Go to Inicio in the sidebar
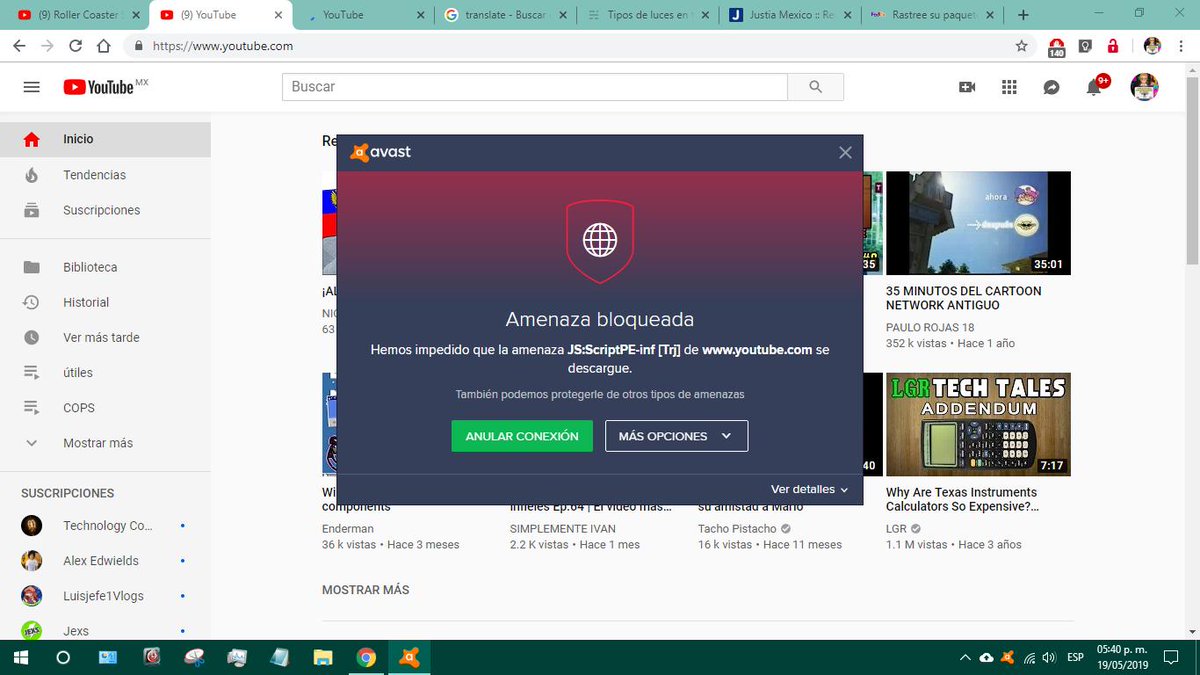The height and width of the screenshot is (675, 1200). pos(105,139)
